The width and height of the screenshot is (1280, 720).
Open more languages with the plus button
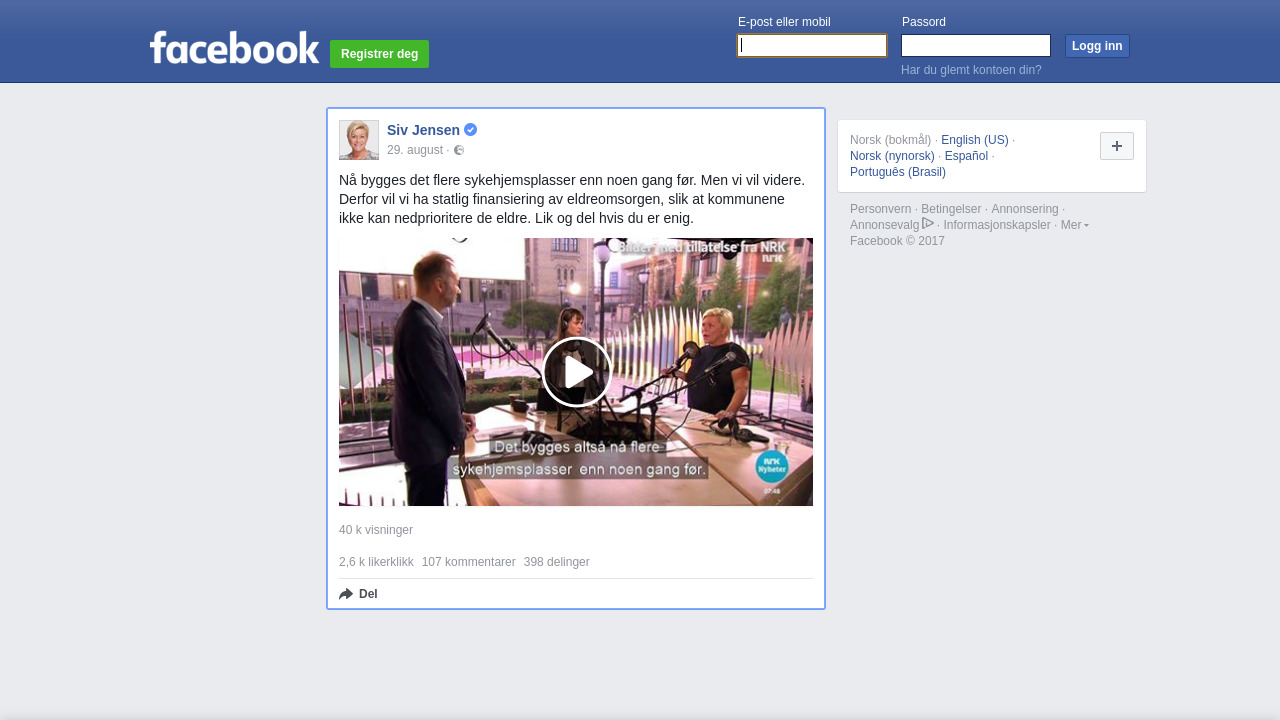pos(1117,146)
